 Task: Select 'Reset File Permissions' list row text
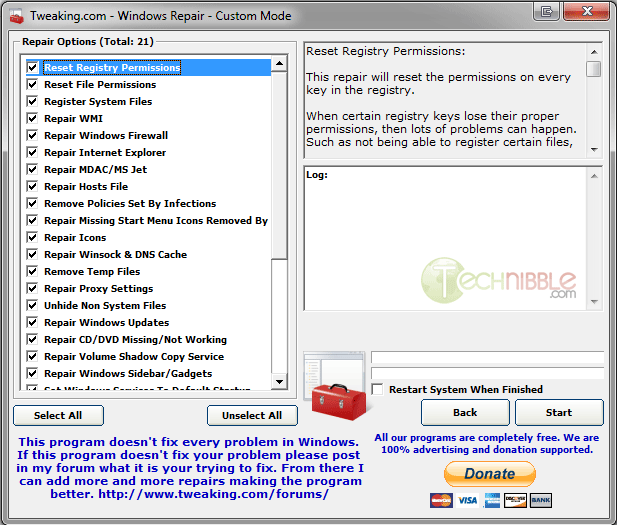[100, 85]
